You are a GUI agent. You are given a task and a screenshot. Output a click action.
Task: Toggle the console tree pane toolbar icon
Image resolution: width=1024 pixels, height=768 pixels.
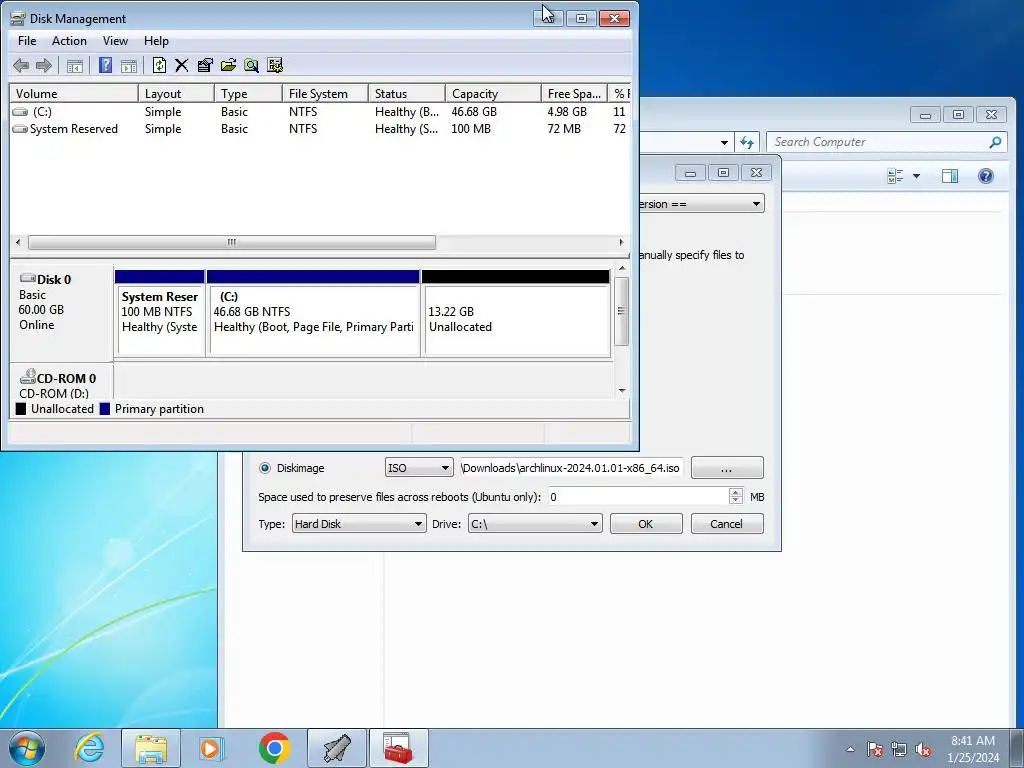(x=75, y=65)
